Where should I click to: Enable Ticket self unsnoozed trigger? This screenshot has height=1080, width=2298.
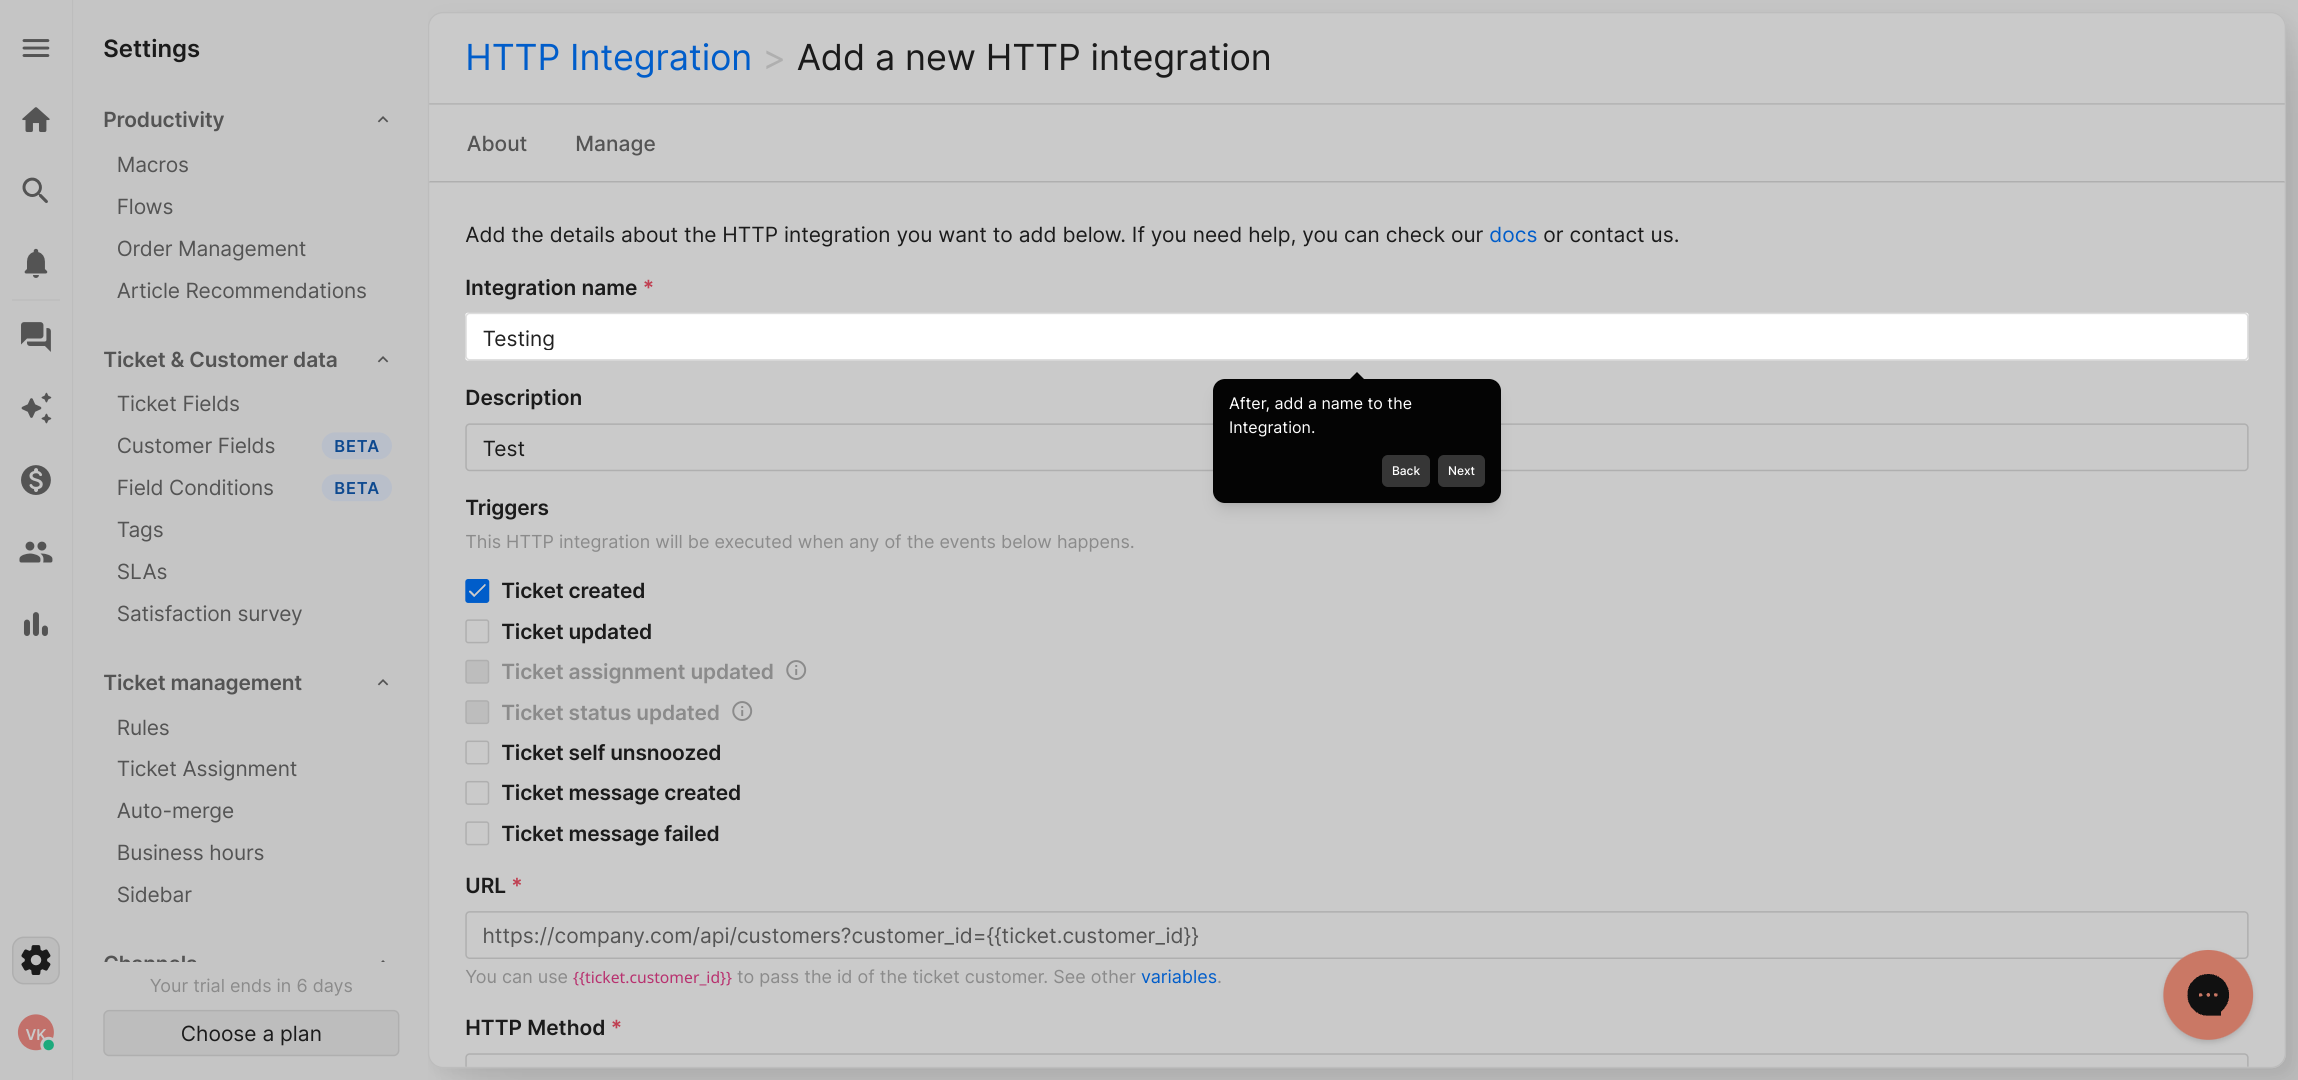pyautogui.click(x=477, y=752)
